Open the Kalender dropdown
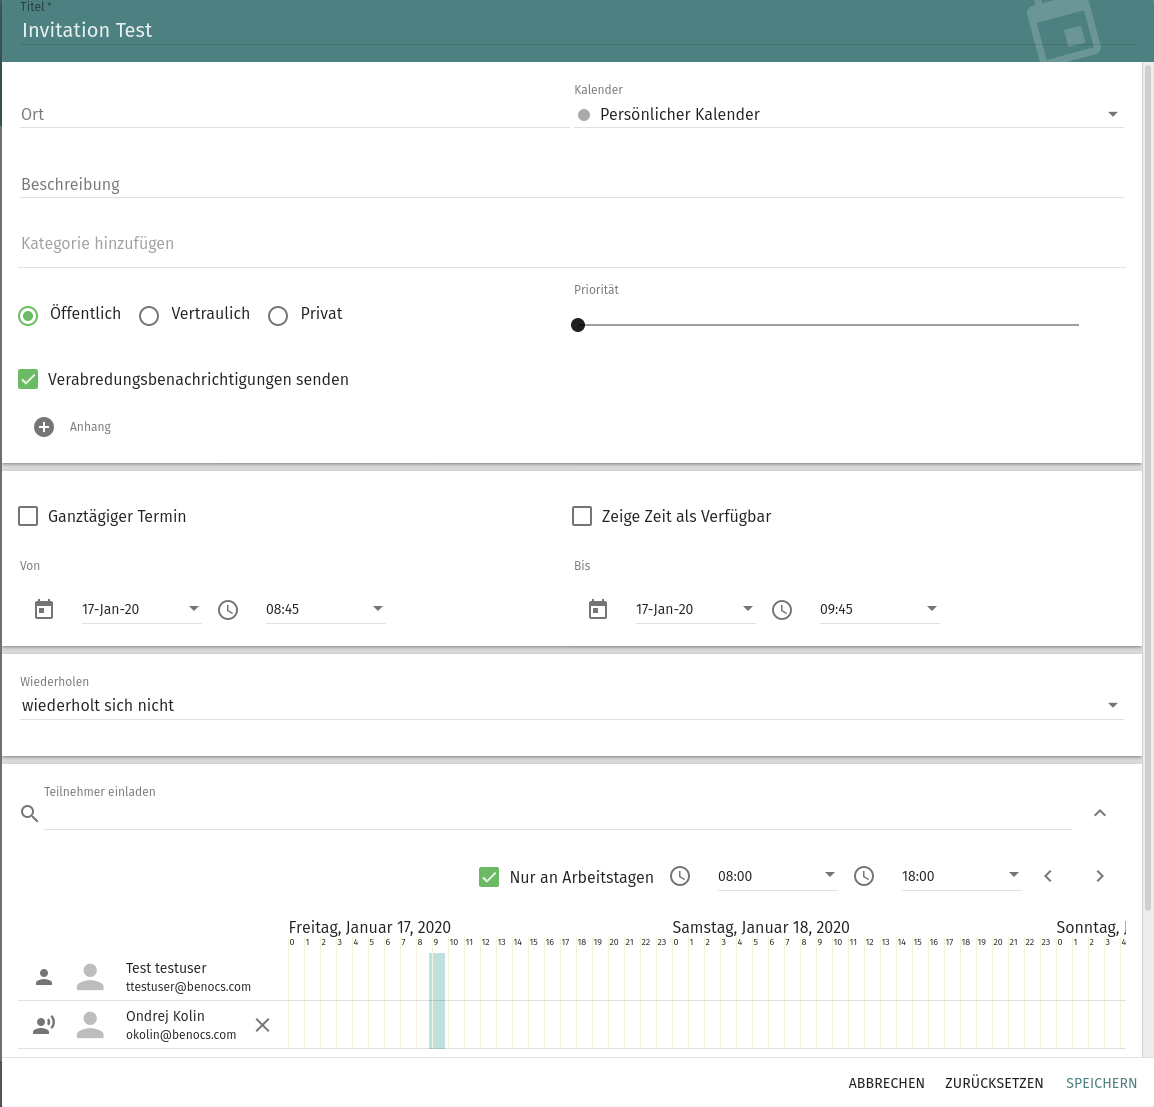The height and width of the screenshot is (1107, 1154). point(850,115)
